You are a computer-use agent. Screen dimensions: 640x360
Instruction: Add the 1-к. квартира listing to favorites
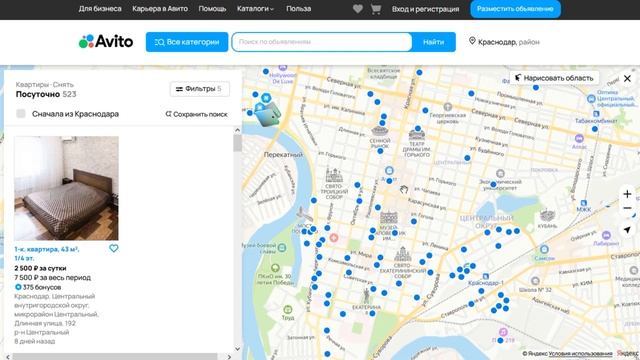113,248
